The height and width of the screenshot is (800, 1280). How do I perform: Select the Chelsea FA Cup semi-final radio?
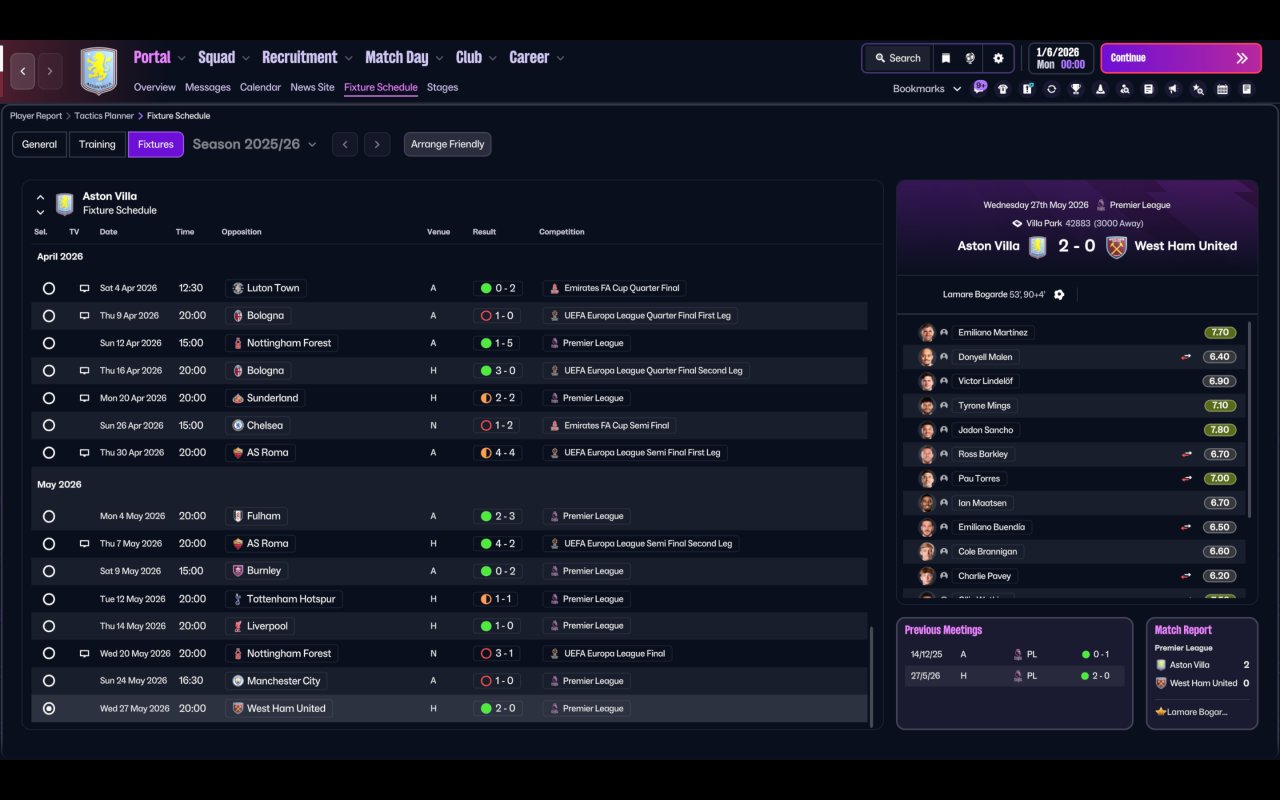(x=49, y=426)
